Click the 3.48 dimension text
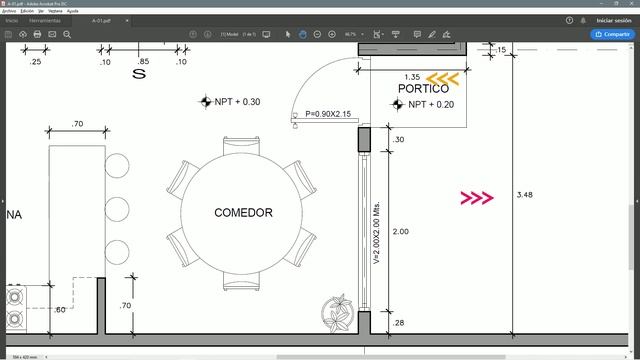This screenshot has height=360, width=640. 524,195
